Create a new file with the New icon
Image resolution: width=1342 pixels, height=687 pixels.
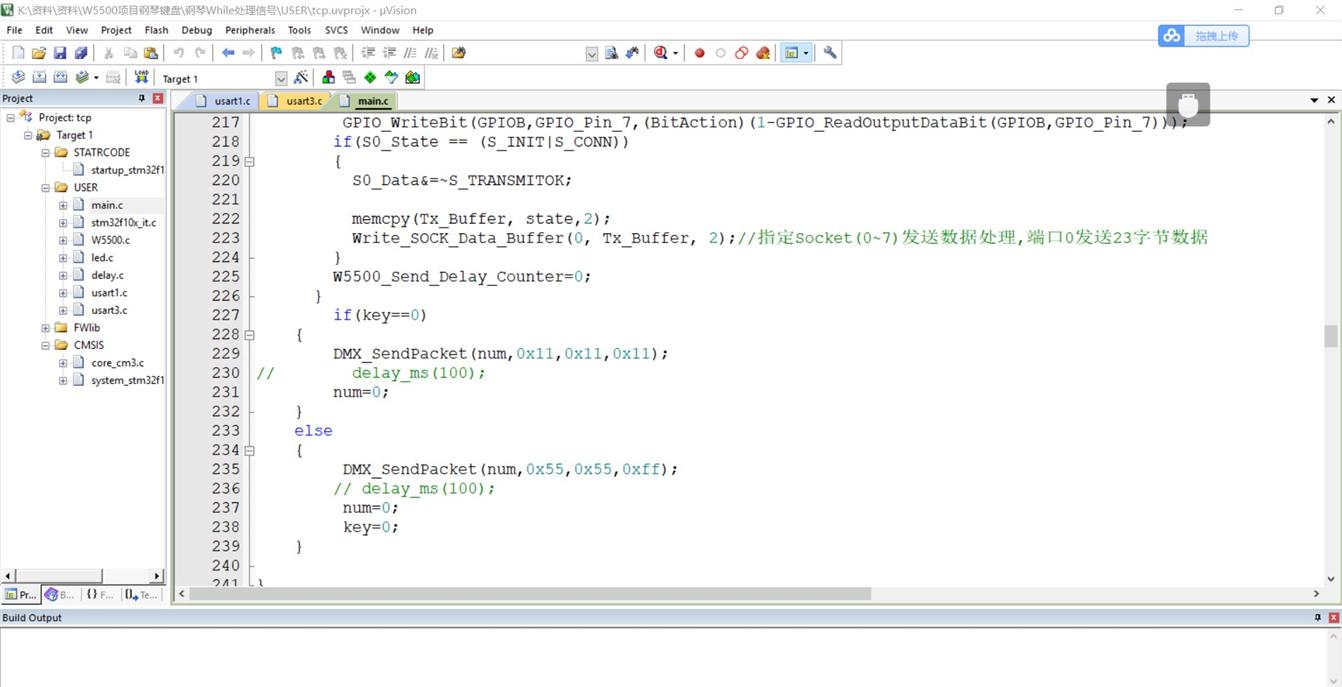pyautogui.click(x=18, y=53)
